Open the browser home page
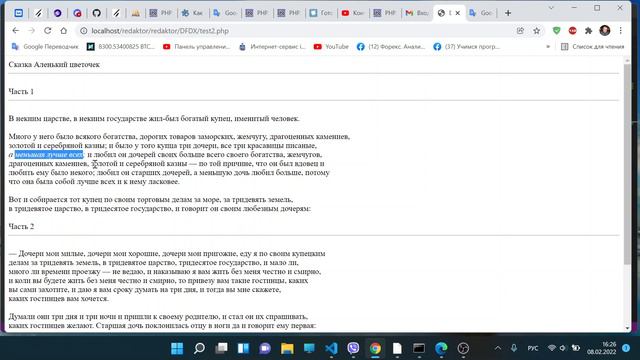 (63, 31)
